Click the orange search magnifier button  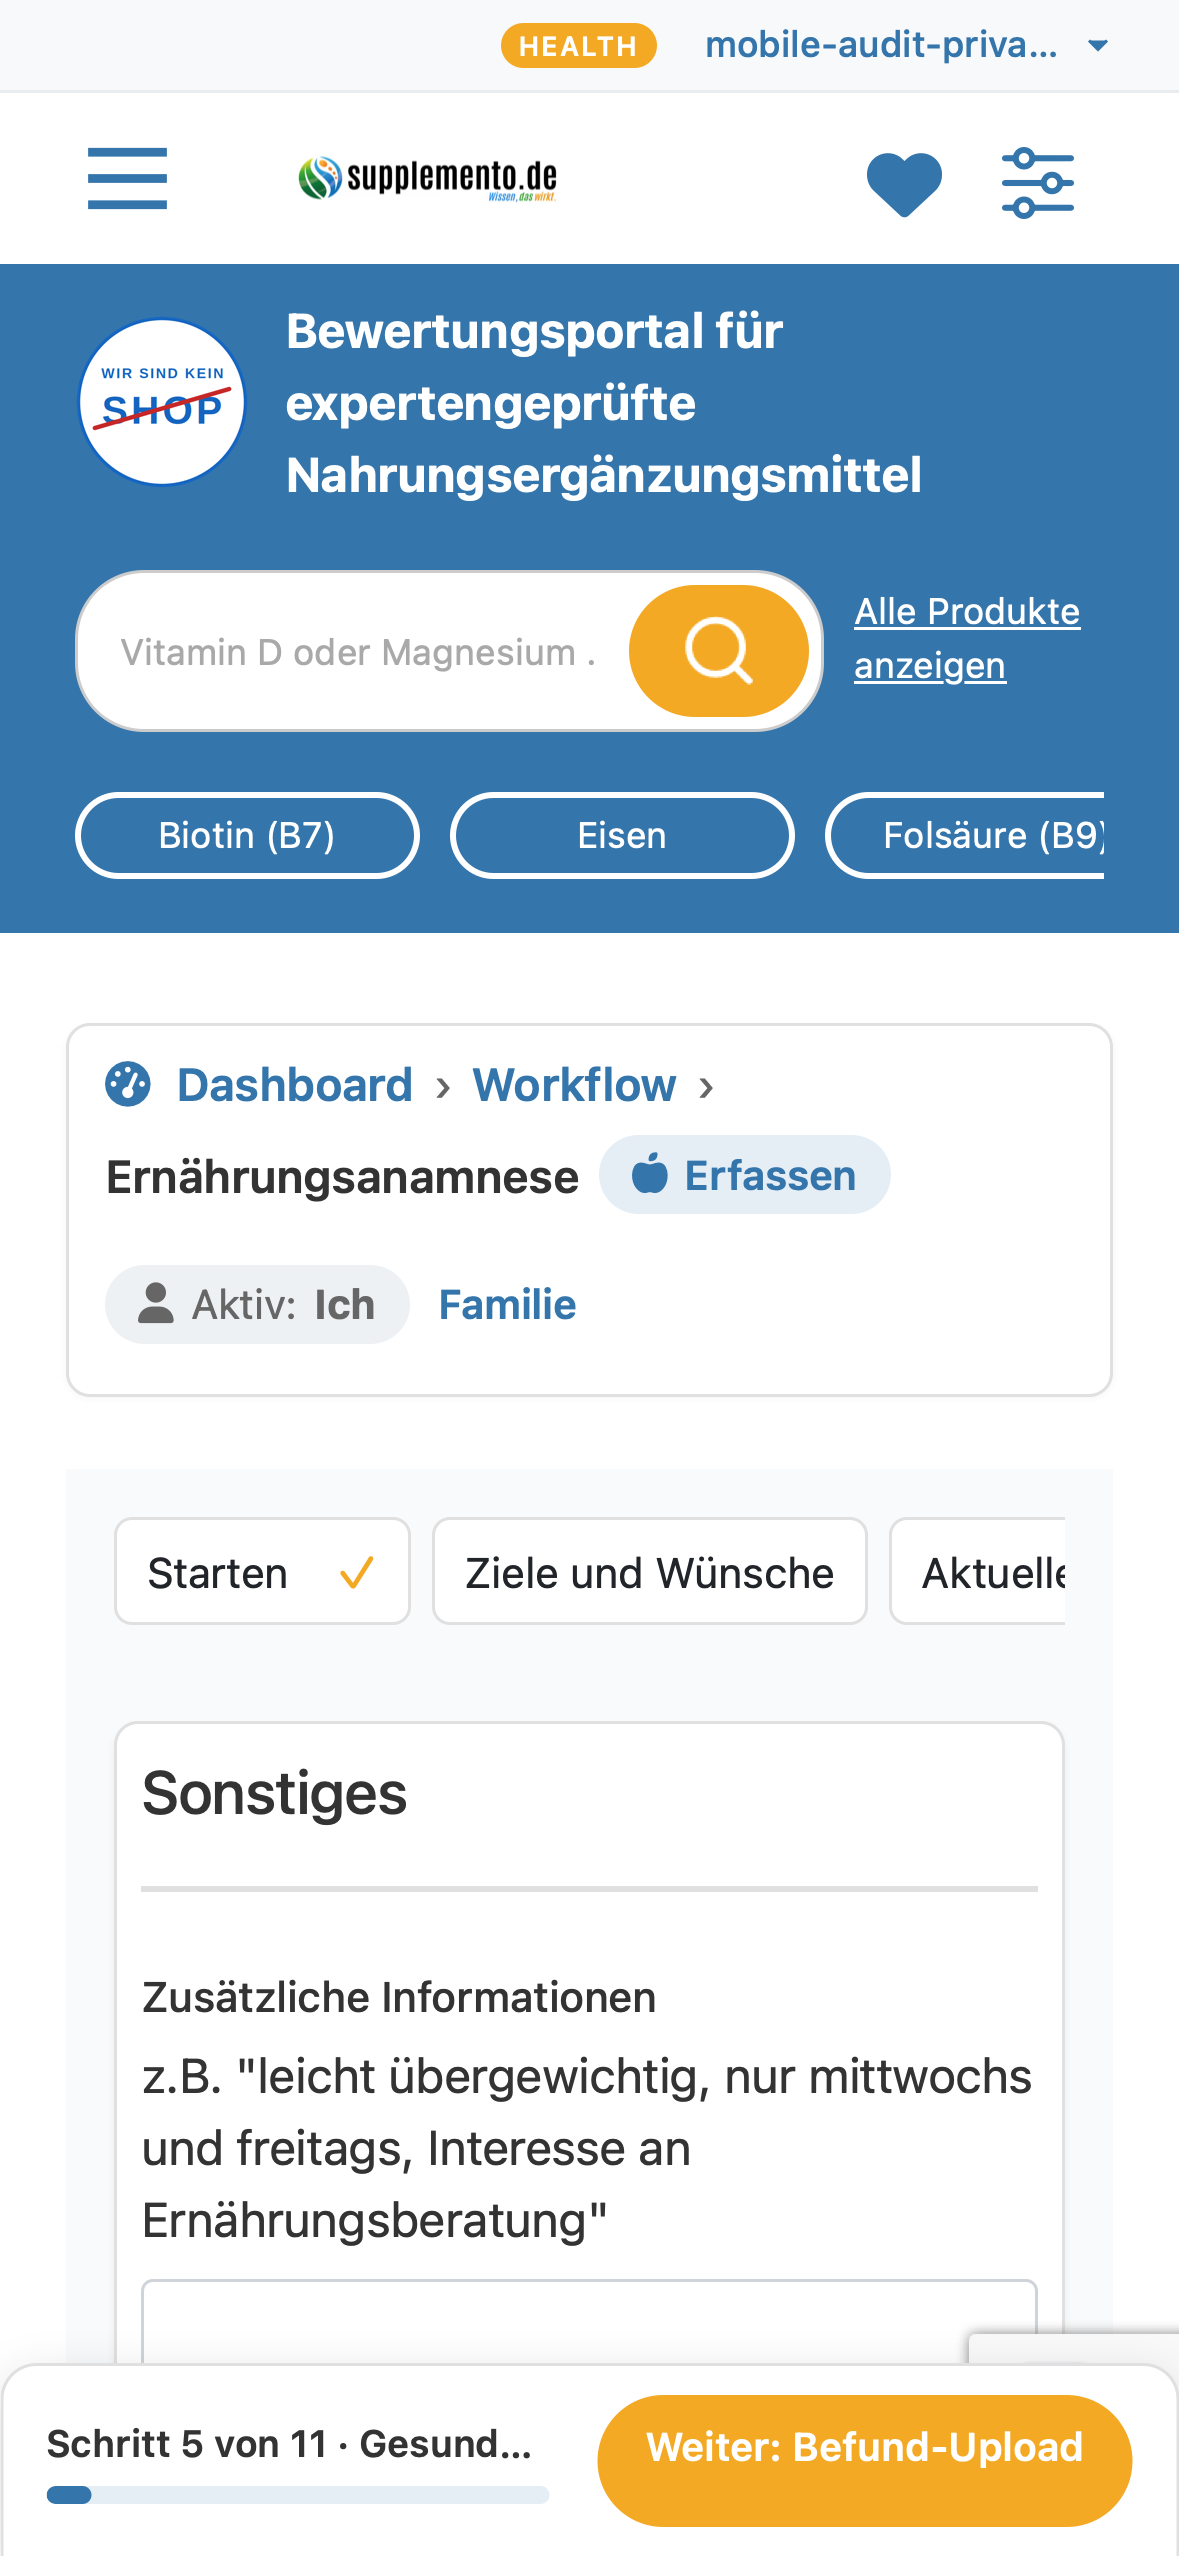(718, 651)
